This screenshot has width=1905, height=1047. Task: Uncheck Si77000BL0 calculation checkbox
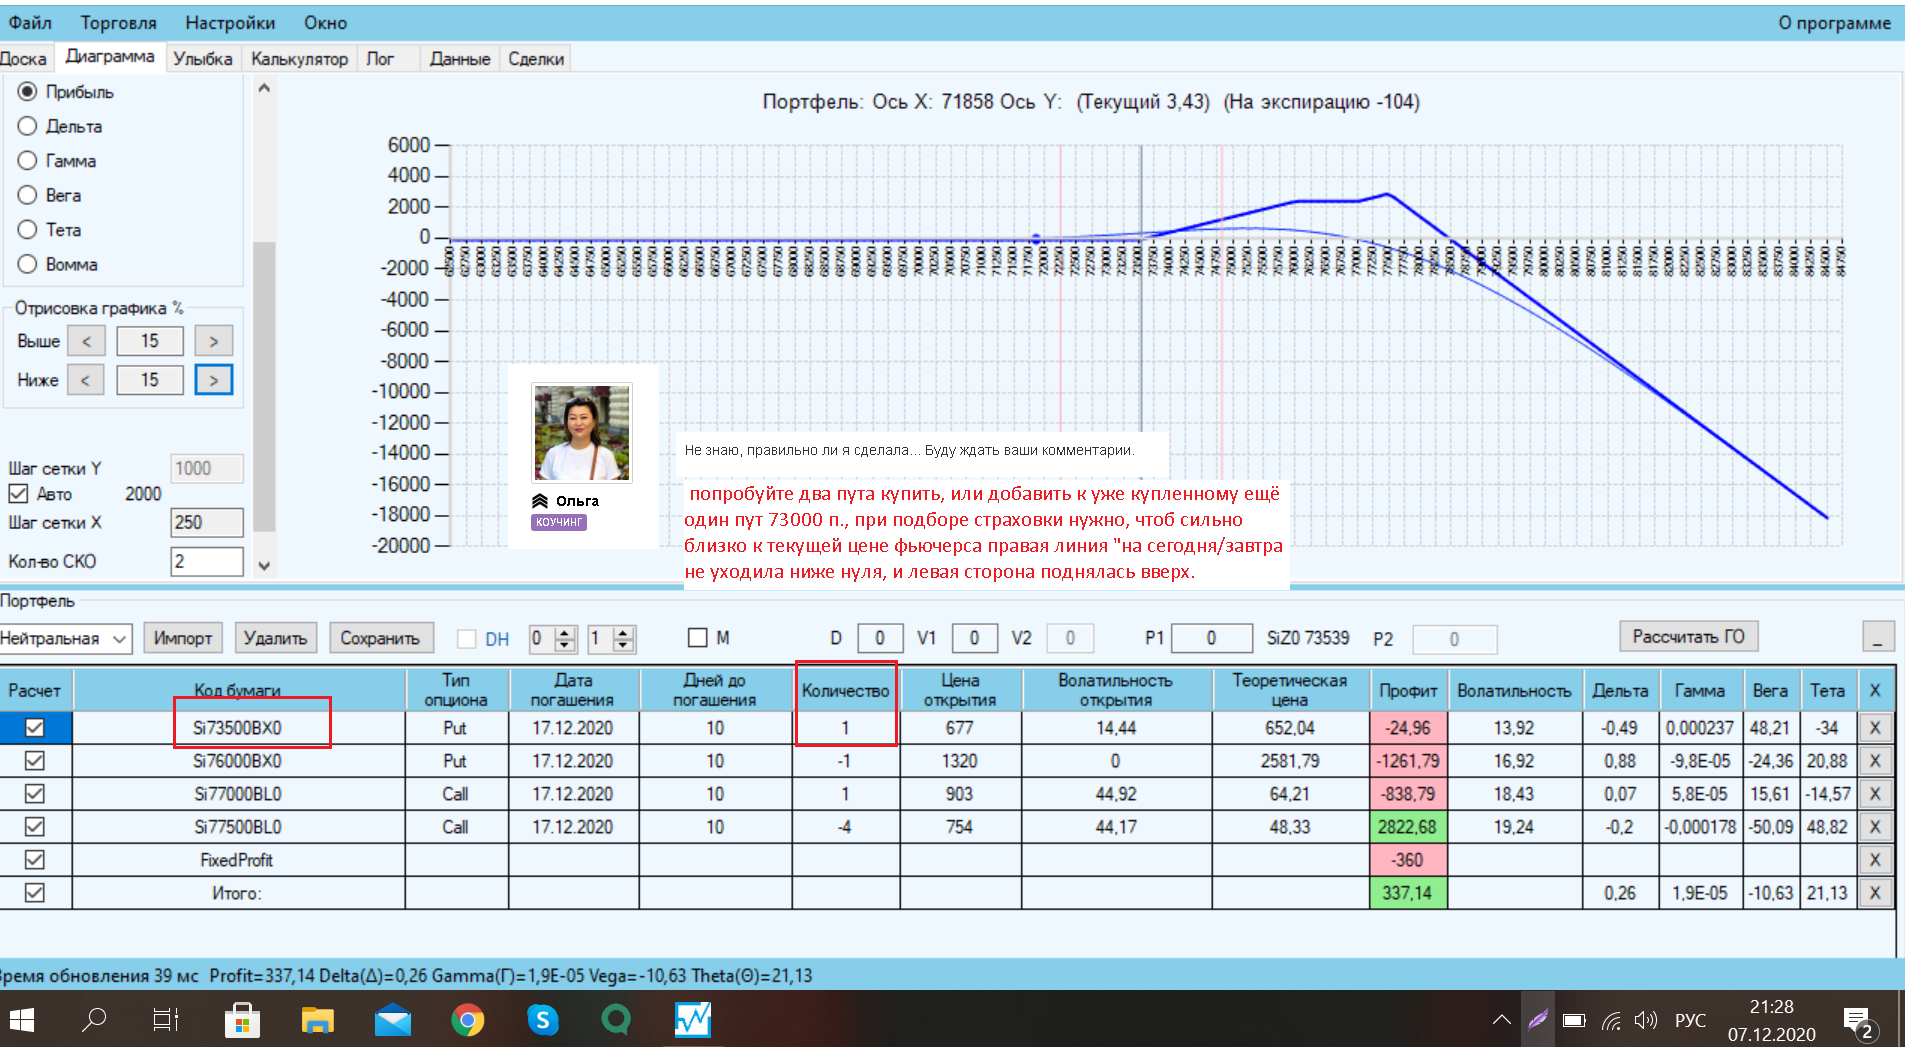coord(35,794)
